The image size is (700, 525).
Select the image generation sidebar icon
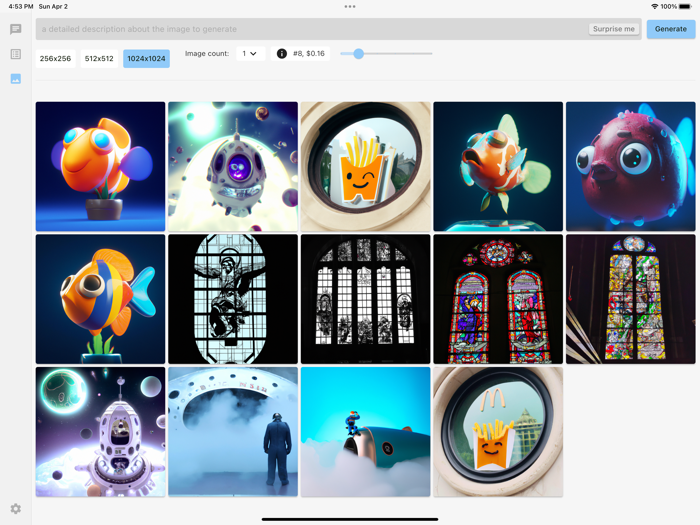[x=15, y=78]
